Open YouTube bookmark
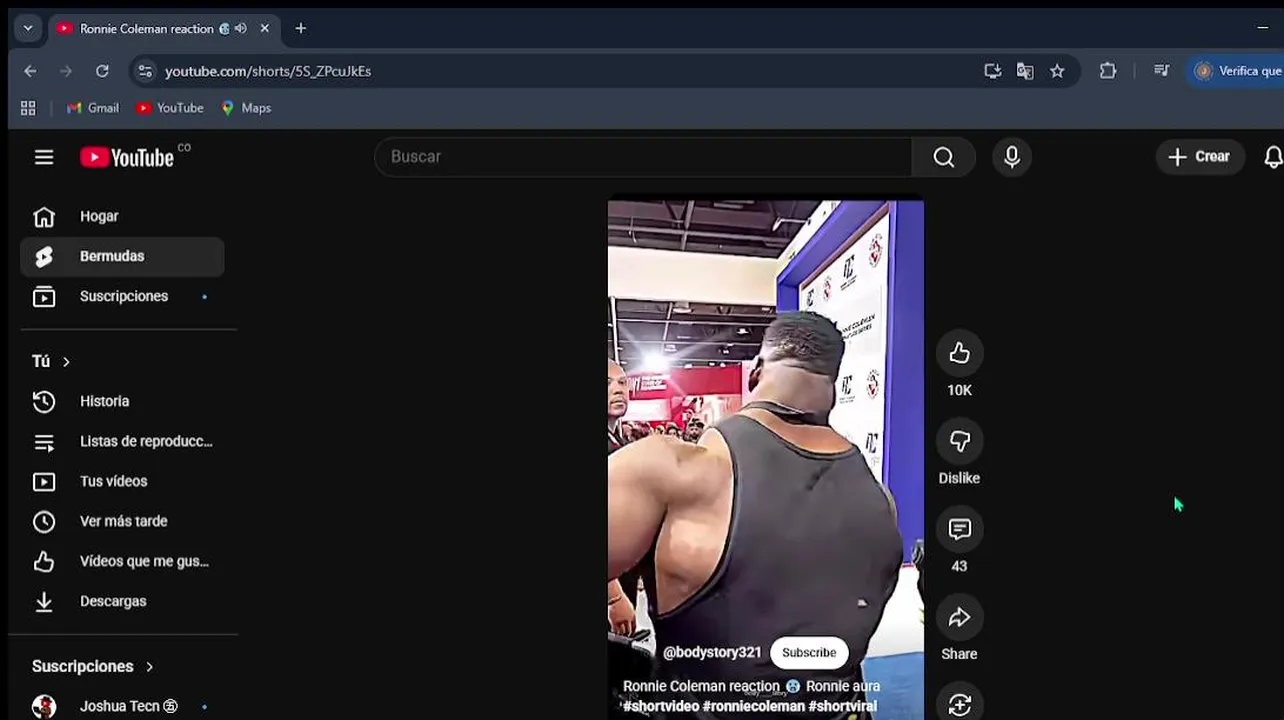Image resolution: width=1284 pixels, height=720 pixels. pyautogui.click(x=170, y=108)
